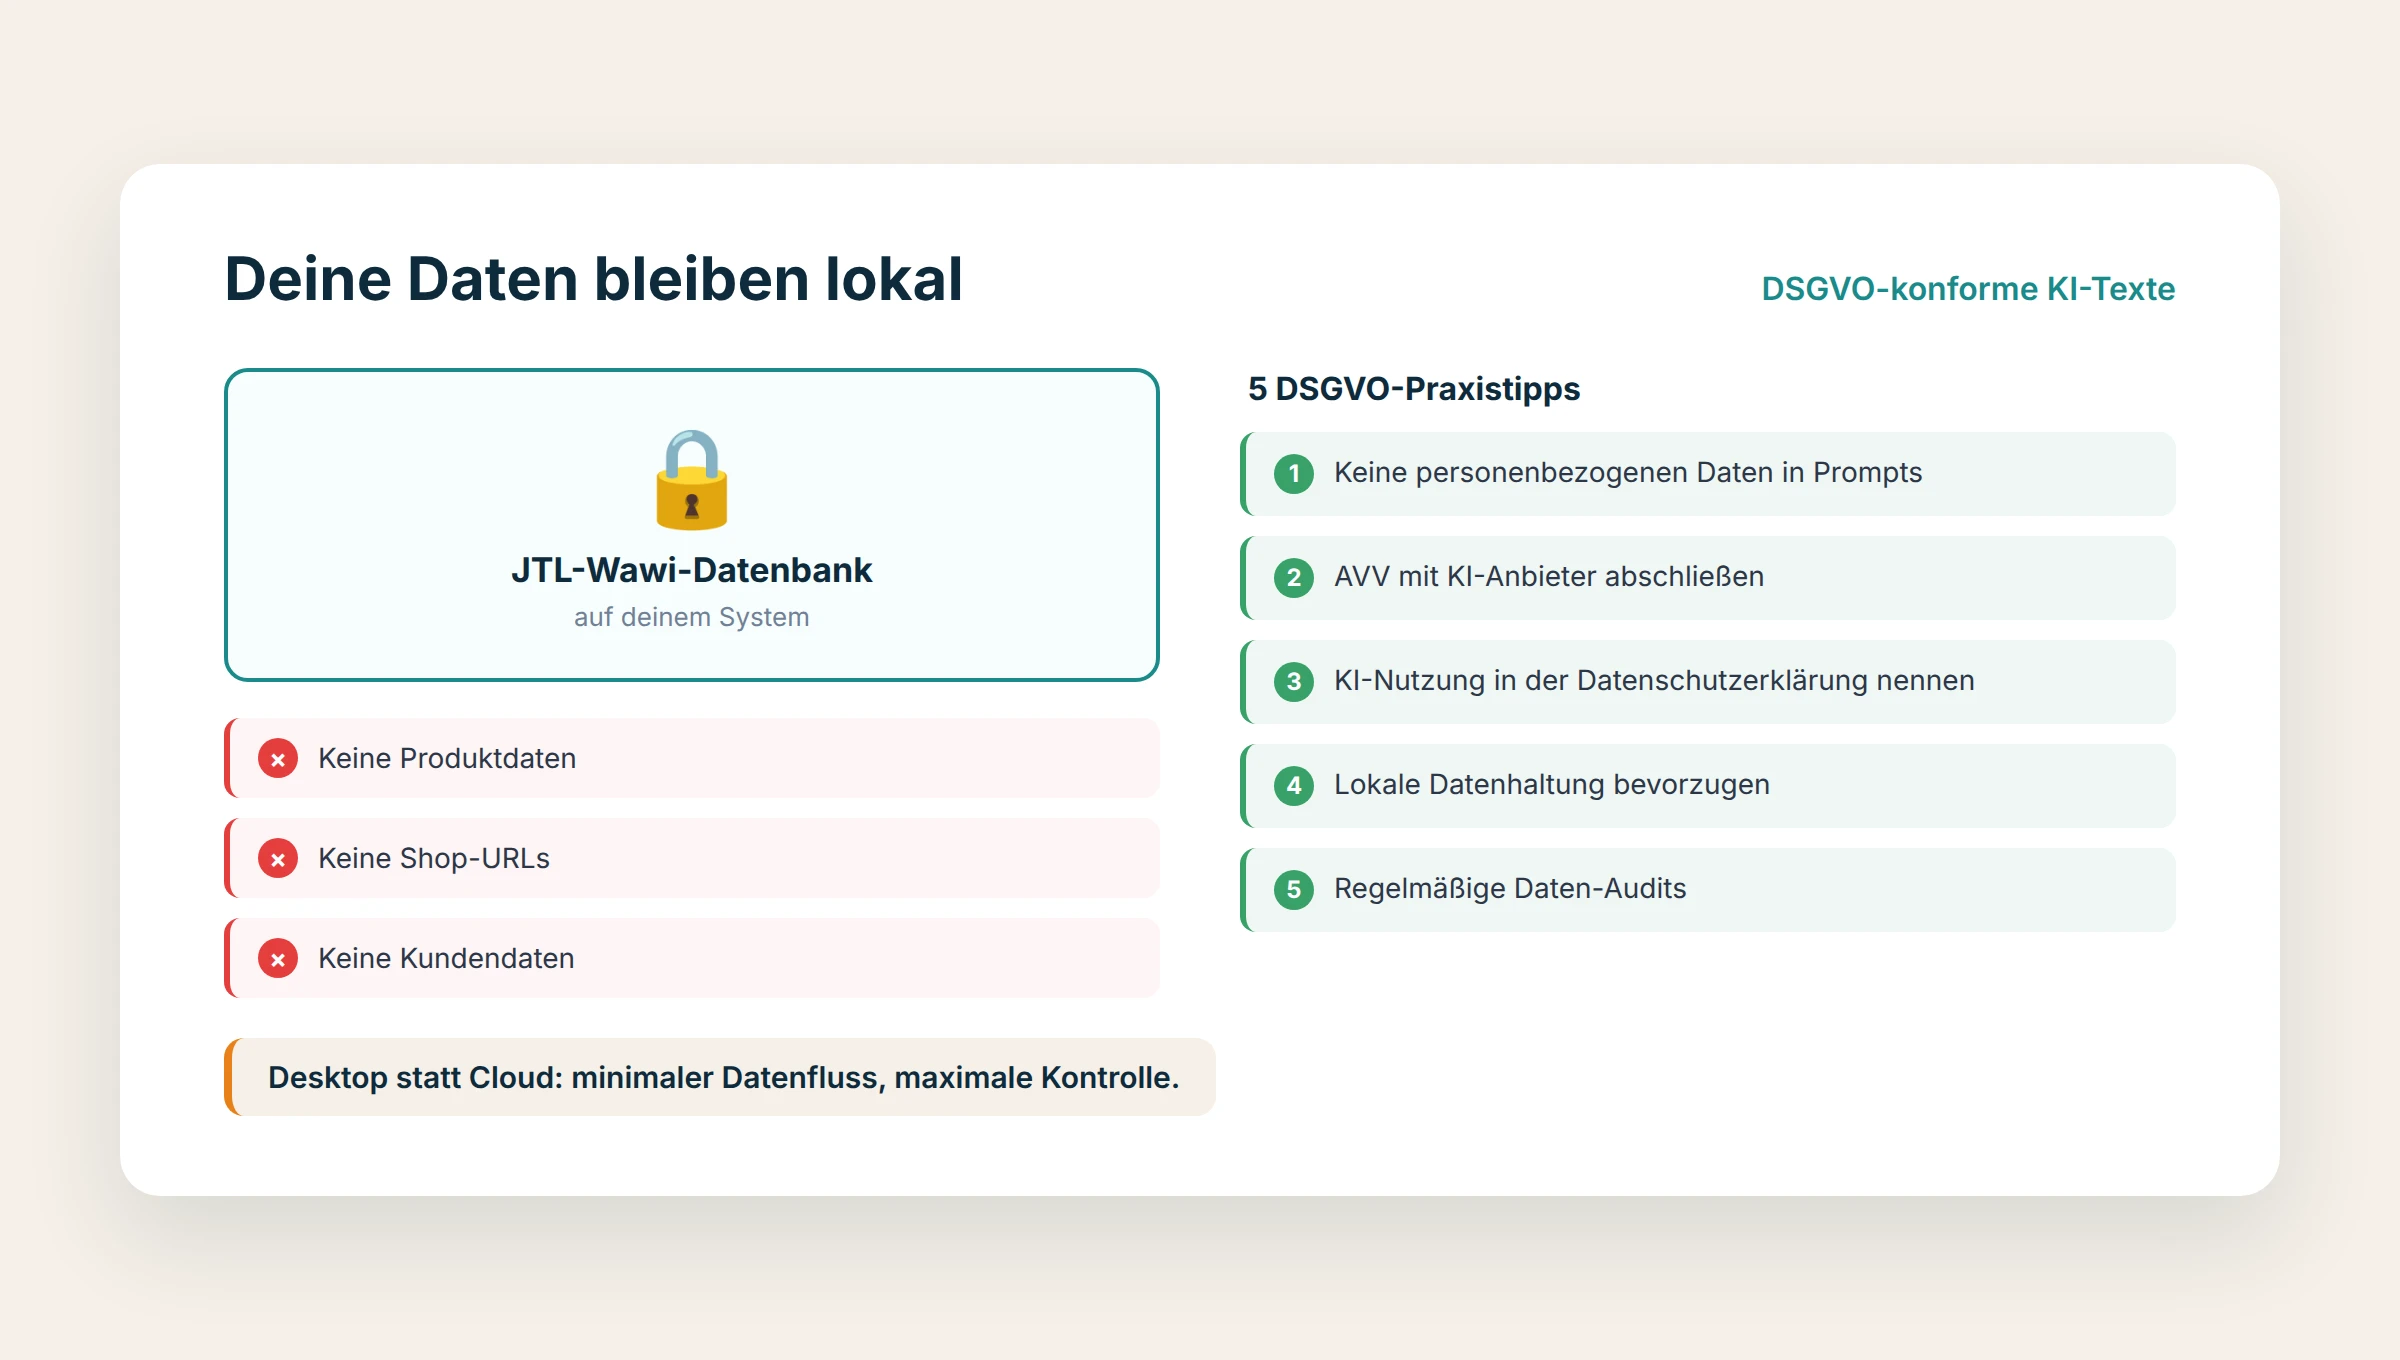This screenshot has width=2400, height=1360.
Task: Click the red X icon beside Keine Shop-URLs
Action: click(x=278, y=859)
